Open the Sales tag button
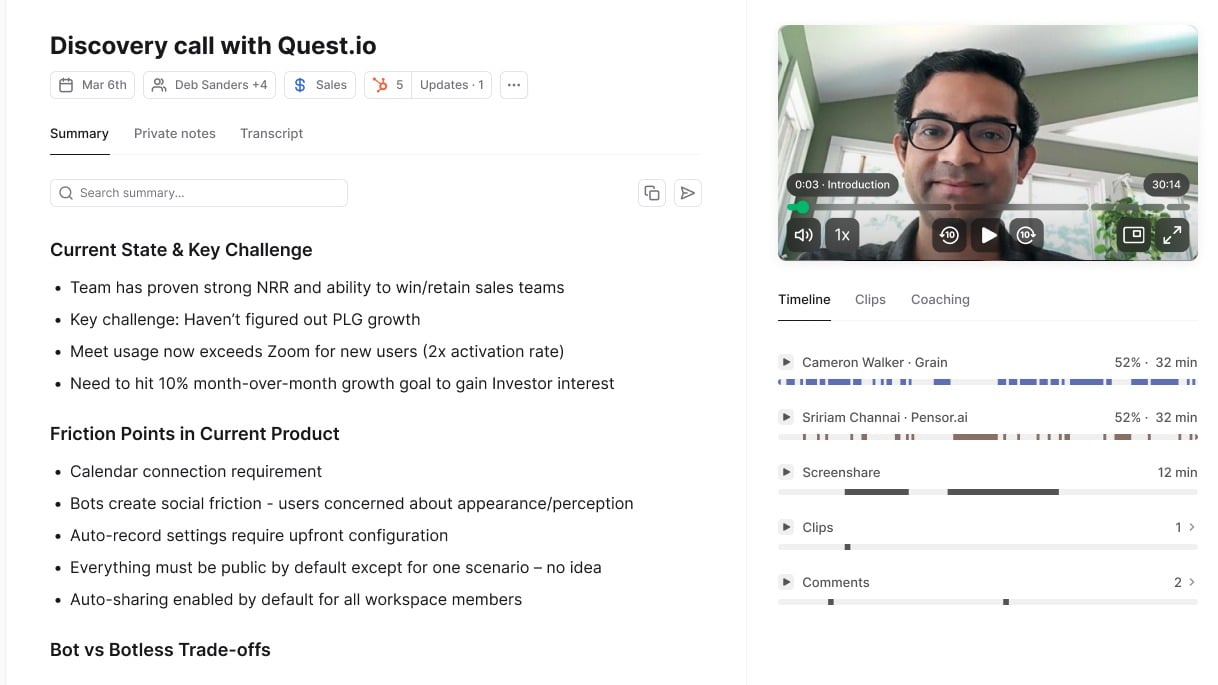This screenshot has width=1218, height=685. pyautogui.click(x=320, y=85)
